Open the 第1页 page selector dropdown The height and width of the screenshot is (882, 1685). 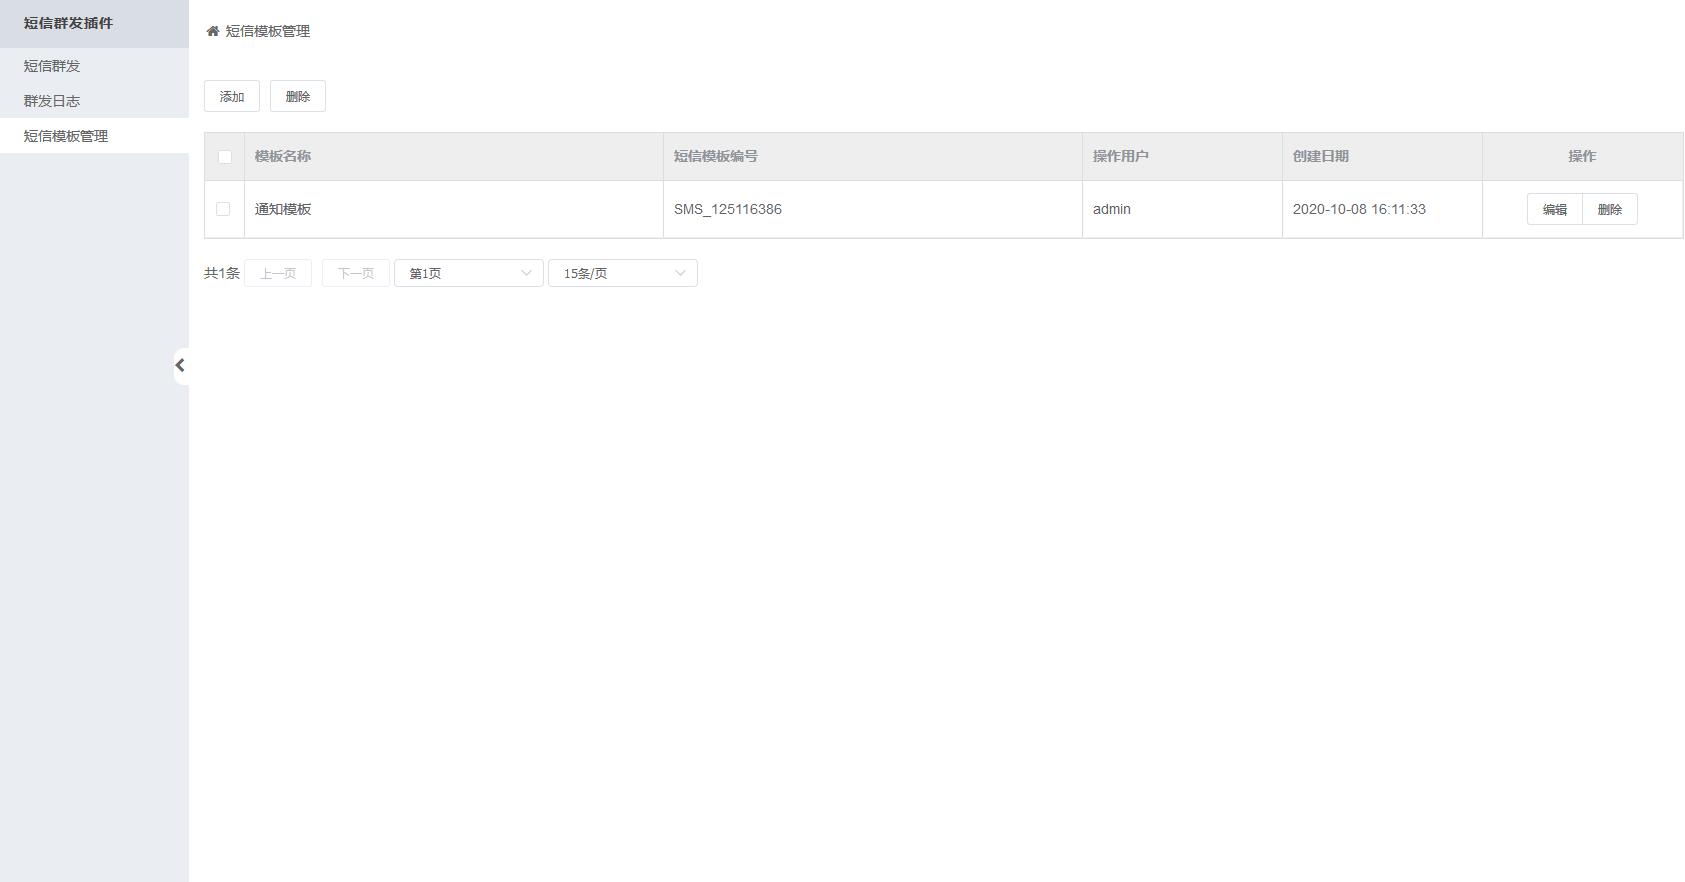coord(469,273)
